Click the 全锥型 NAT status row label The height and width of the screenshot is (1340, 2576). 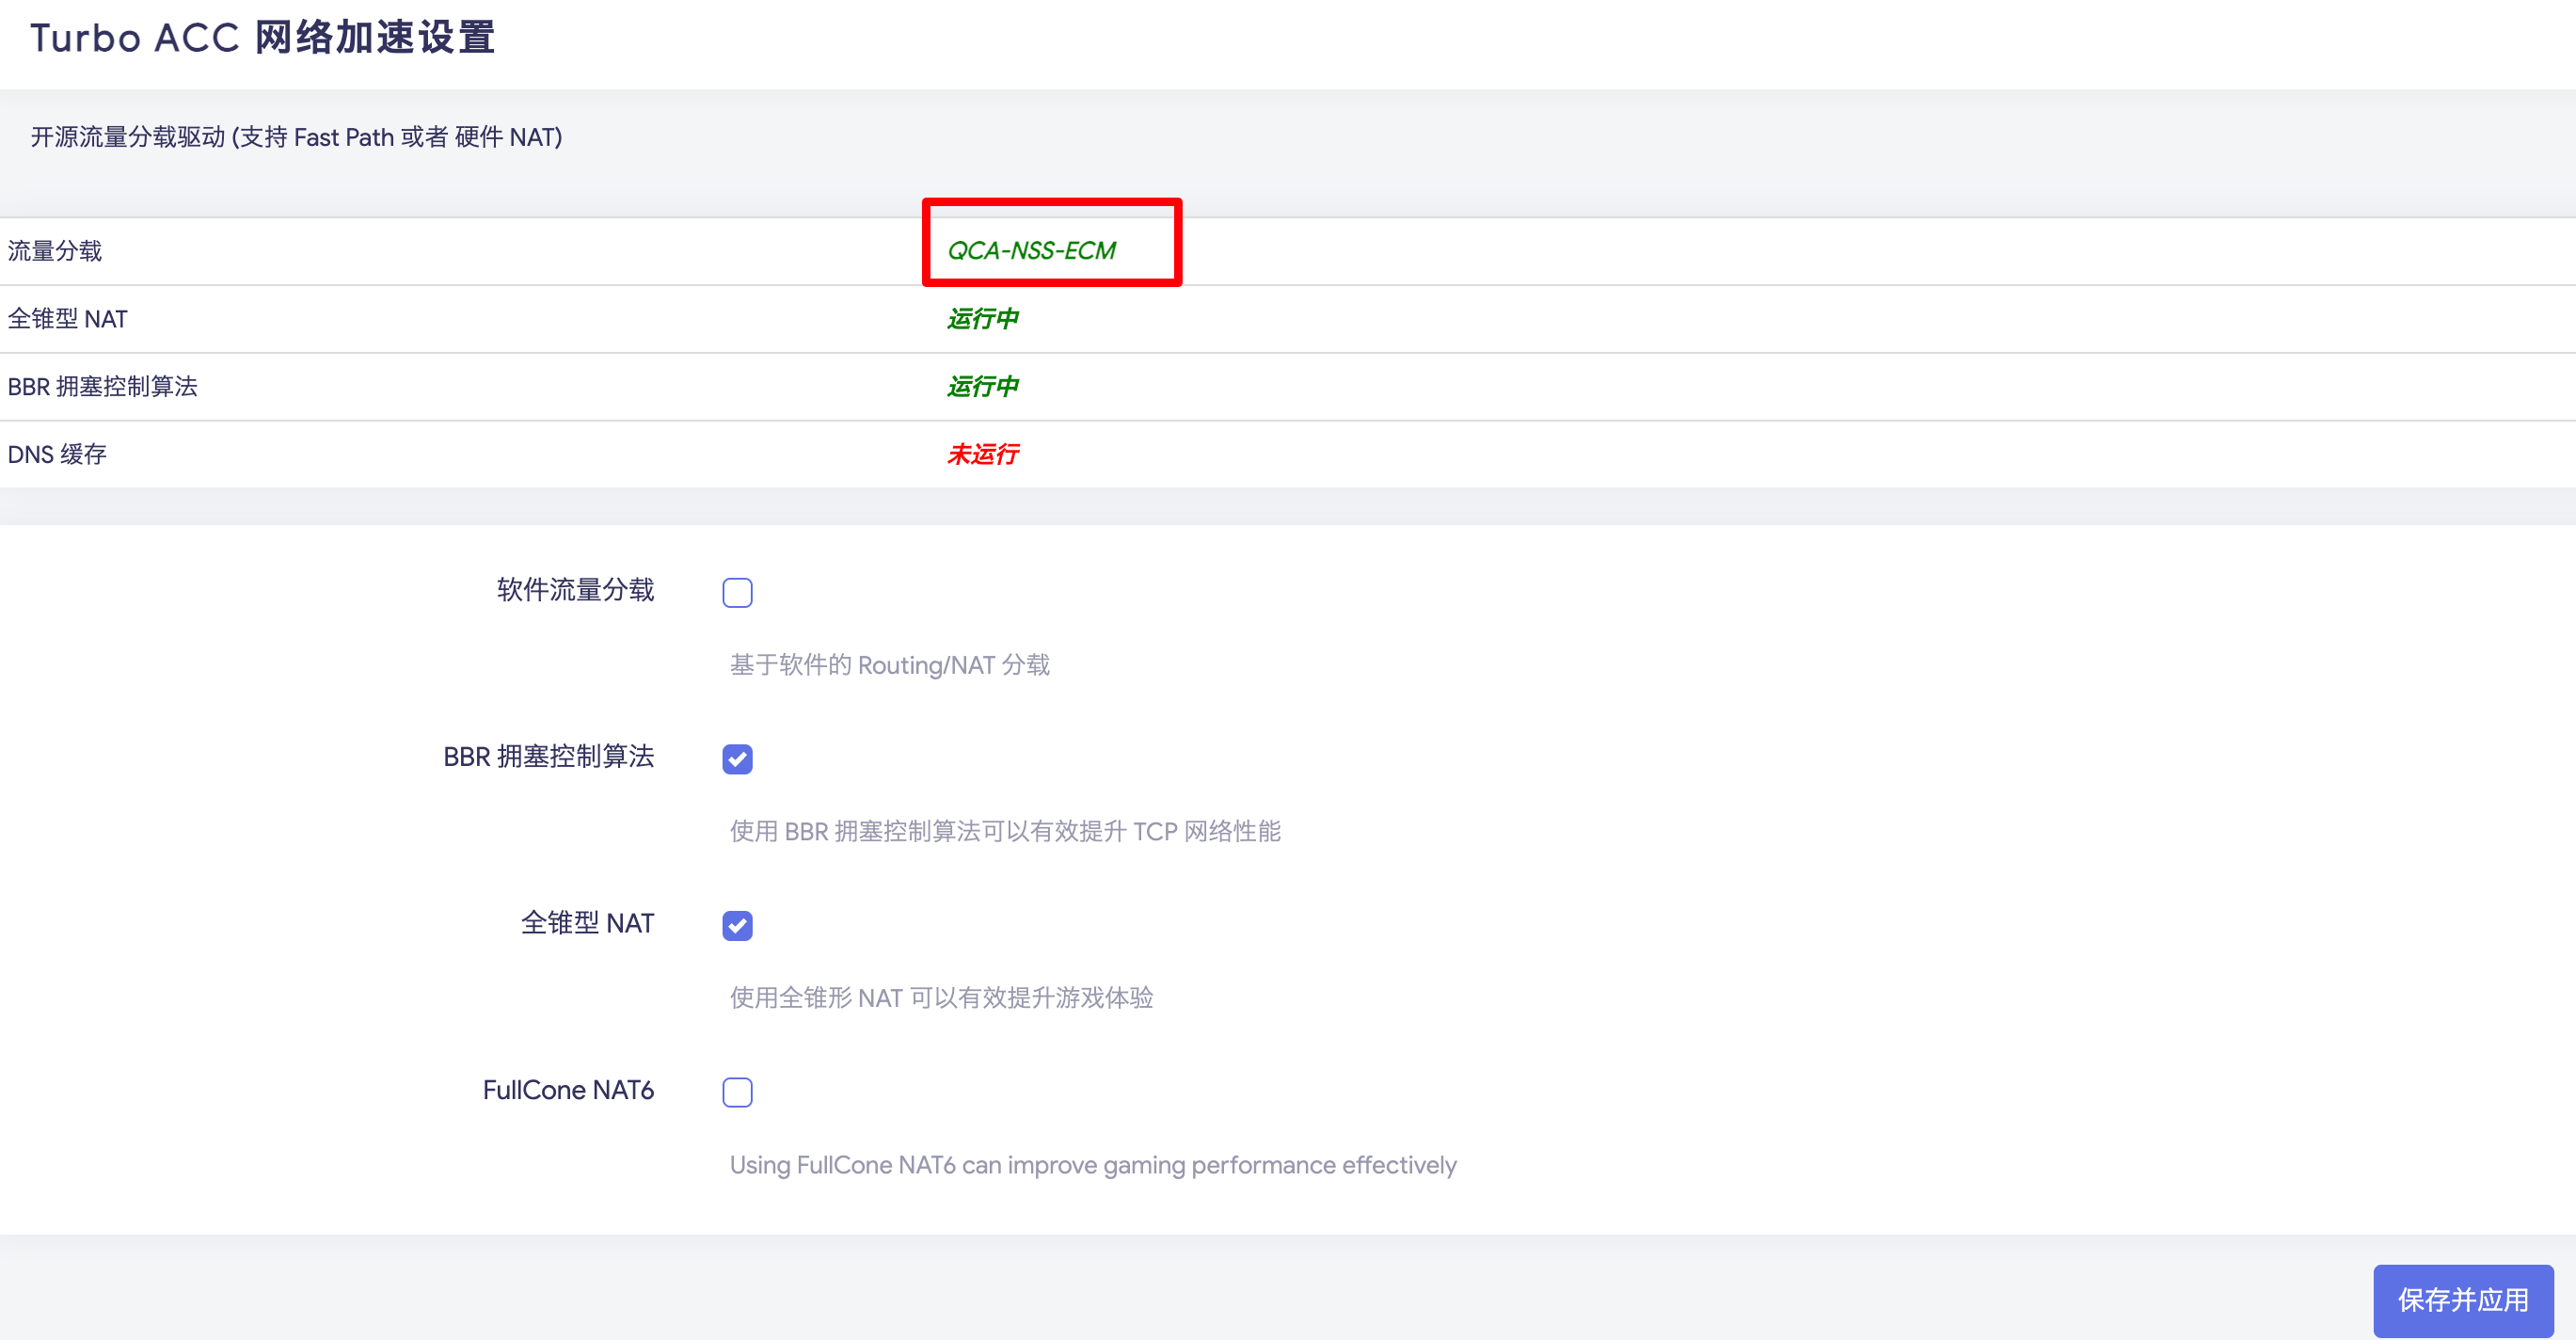tap(68, 318)
